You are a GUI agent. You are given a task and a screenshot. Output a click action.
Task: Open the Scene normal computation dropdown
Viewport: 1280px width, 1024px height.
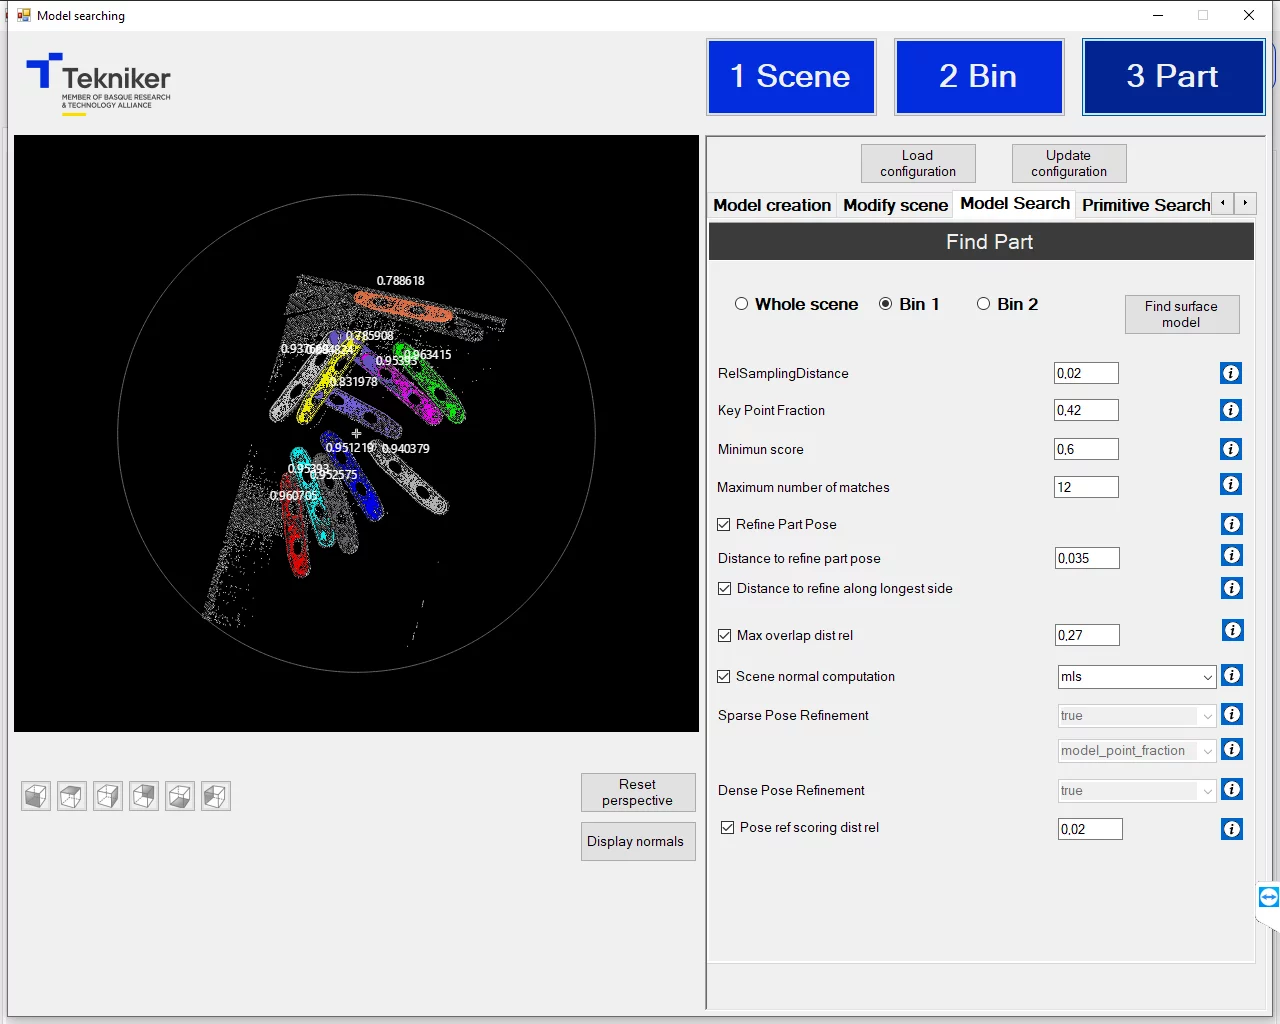[1137, 677]
